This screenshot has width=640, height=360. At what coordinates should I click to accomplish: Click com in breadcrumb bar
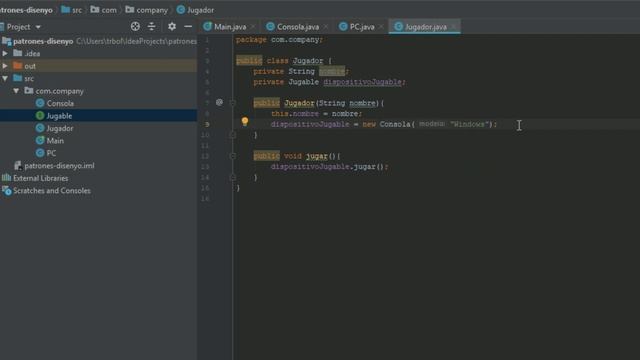pos(109,10)
